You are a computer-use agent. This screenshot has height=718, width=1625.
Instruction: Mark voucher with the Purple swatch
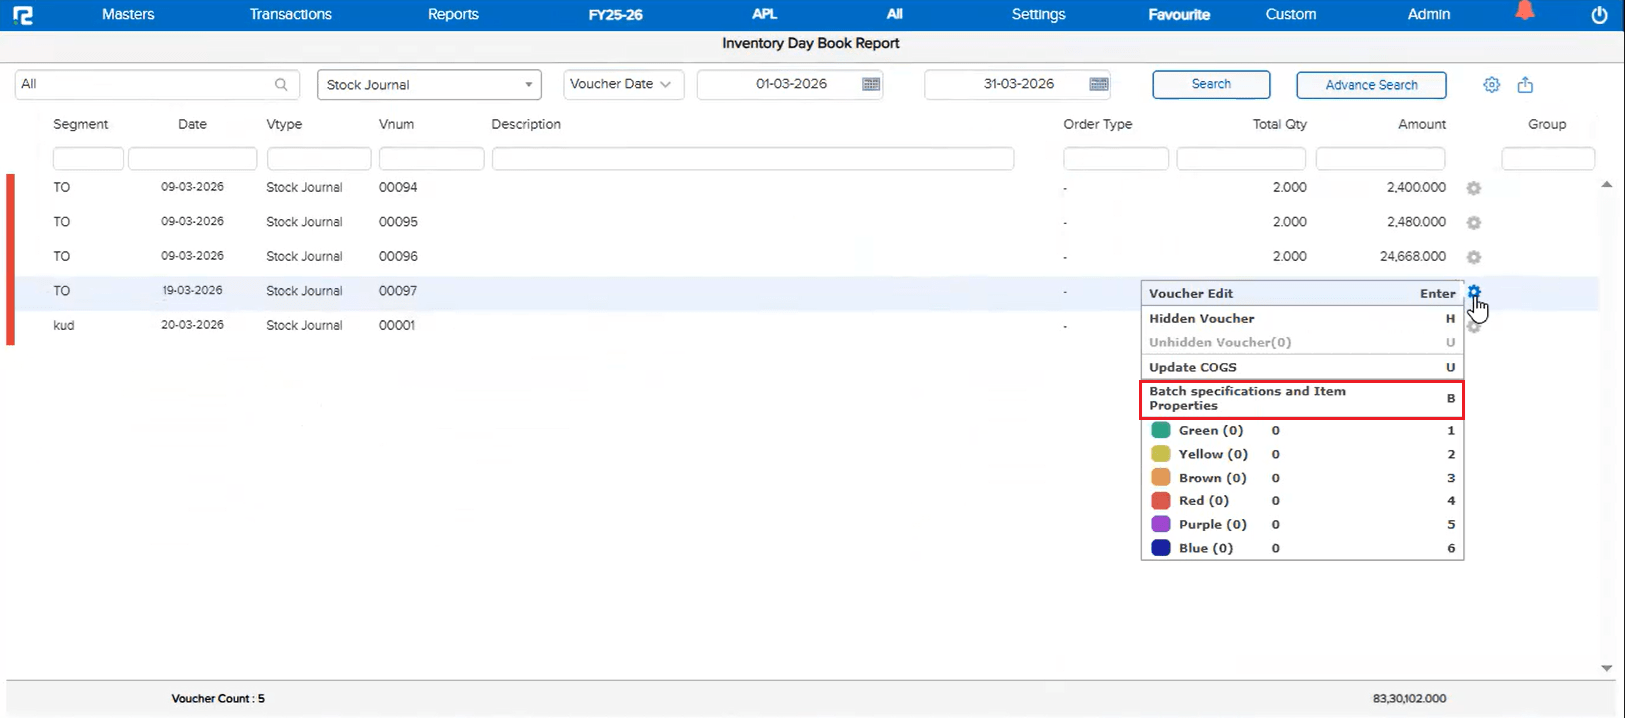(1160, 524)
